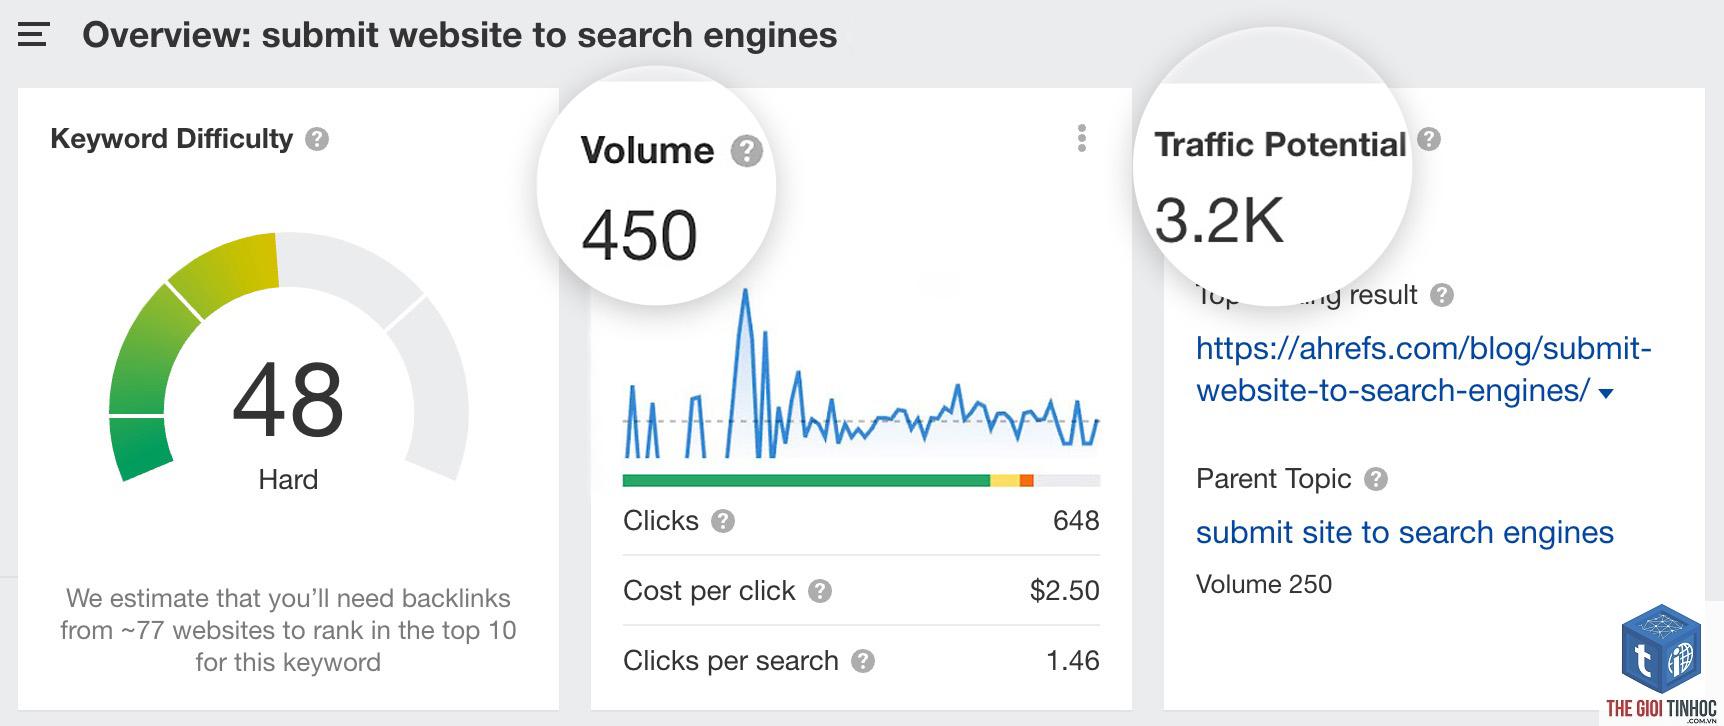Open the Traffic Potential help icon
Viewport: 1724px width, 726px height.
coord(1429,139)
